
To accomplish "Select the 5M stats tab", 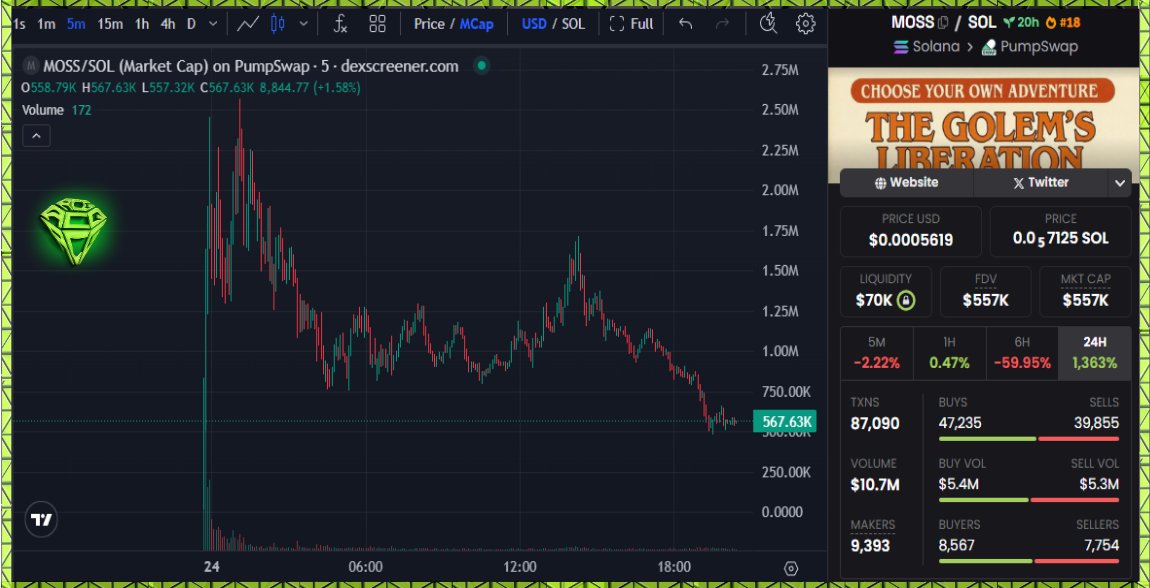I will (876, 353).
